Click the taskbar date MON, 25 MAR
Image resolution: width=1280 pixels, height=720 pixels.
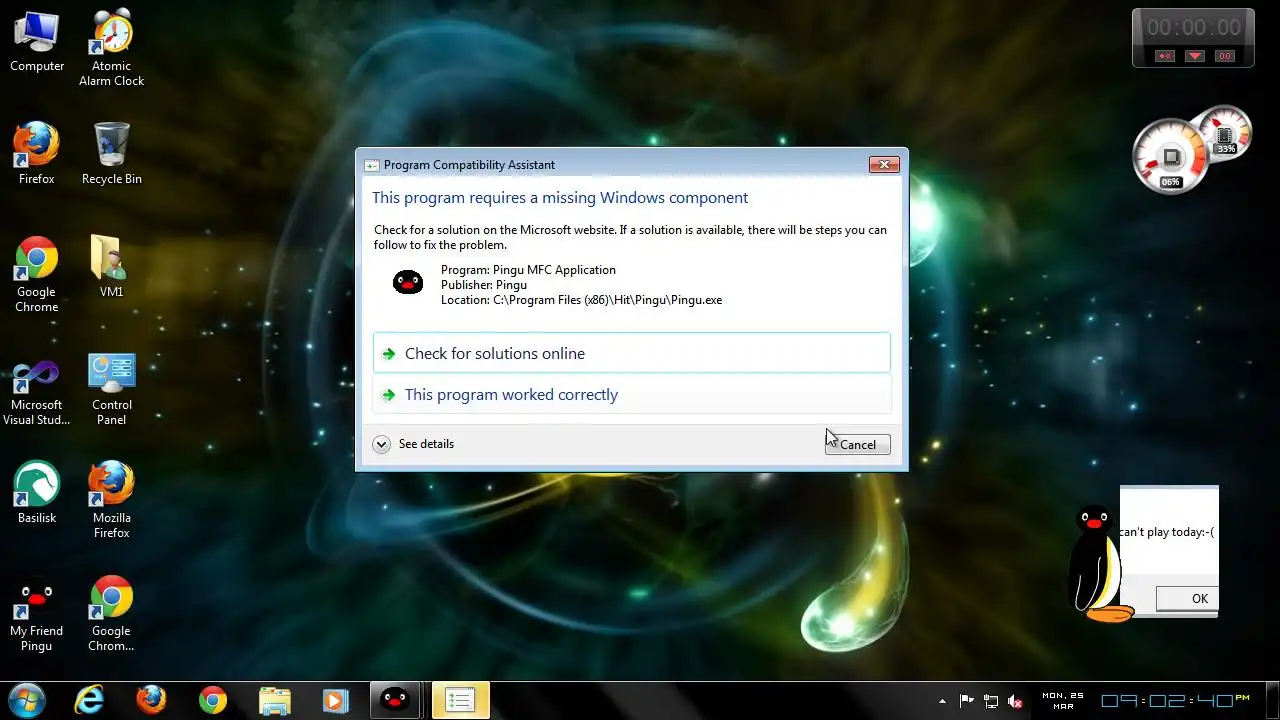click(1062, 701)
